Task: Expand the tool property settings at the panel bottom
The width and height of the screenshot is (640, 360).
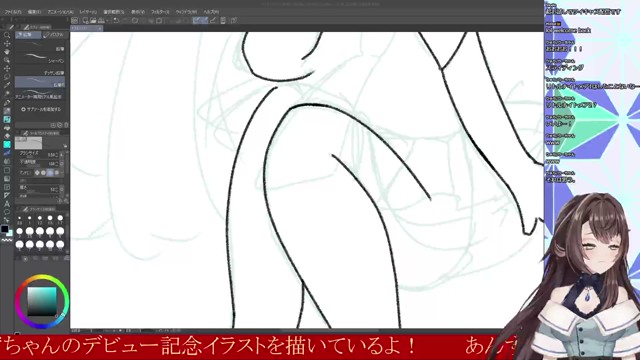Action: [x=66, y=201]
